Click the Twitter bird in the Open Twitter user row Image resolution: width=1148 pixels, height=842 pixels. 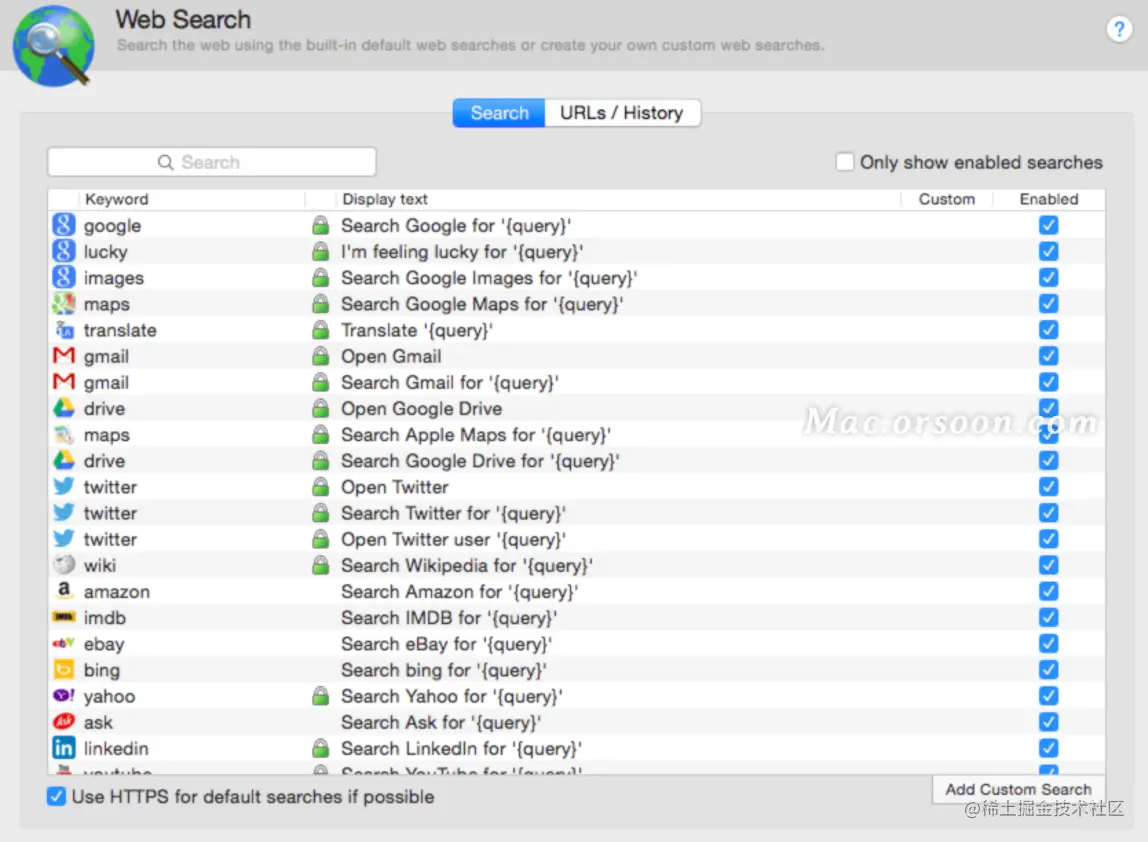tap(64, 538)
